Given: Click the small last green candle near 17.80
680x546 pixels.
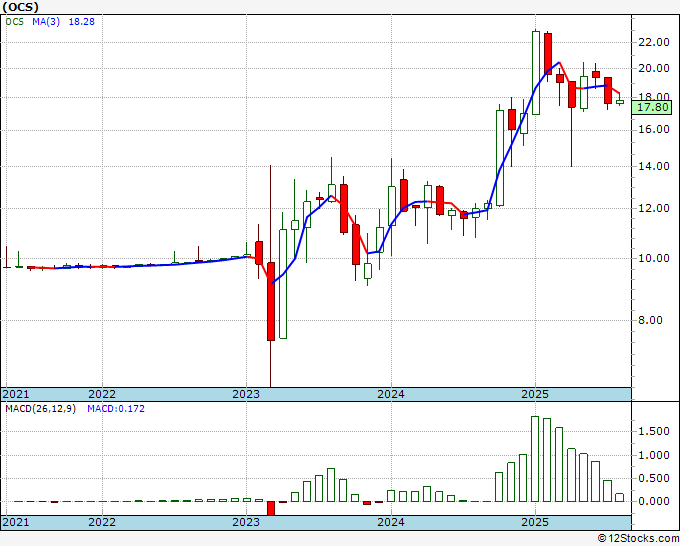Looking at the screenshot, I should click(620, 102).
